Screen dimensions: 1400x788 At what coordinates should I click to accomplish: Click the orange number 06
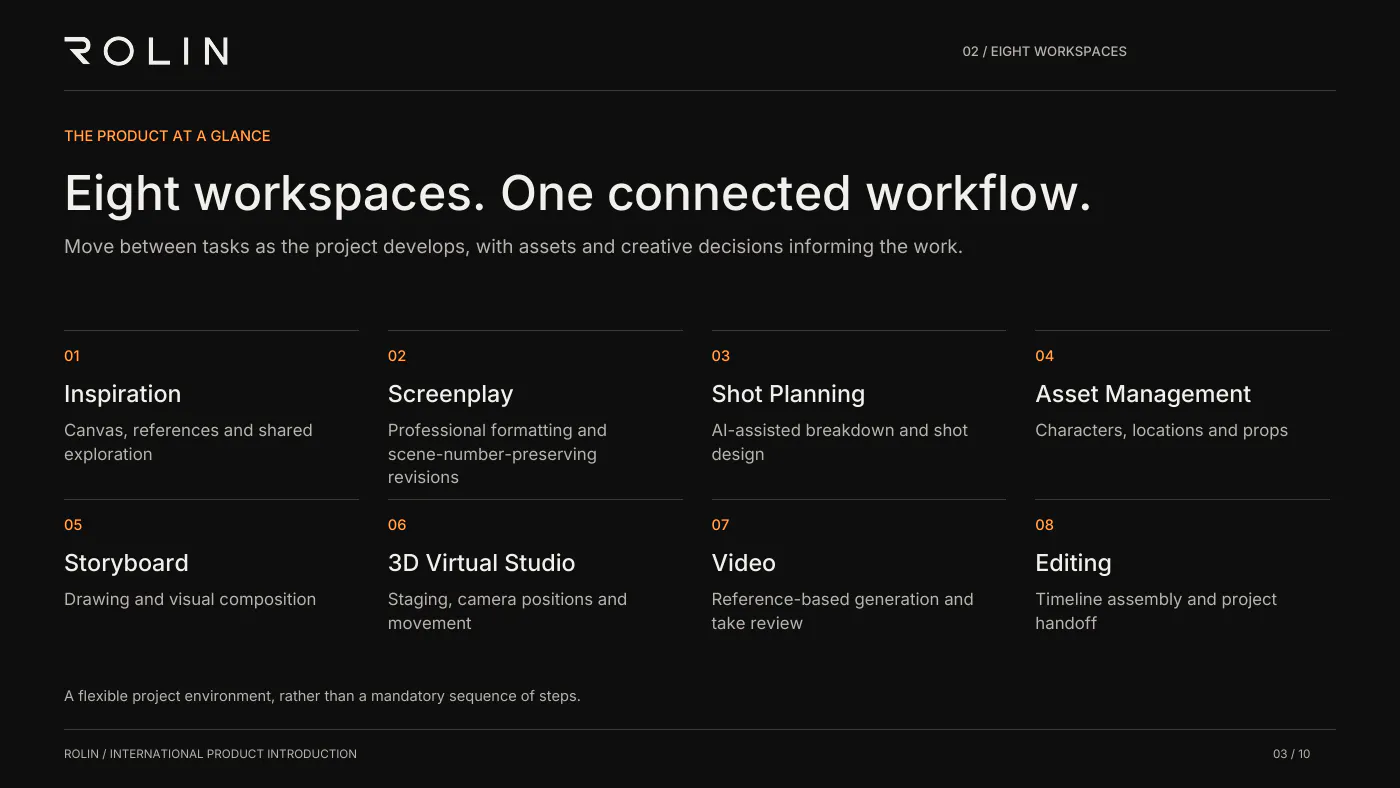(397, 525)
